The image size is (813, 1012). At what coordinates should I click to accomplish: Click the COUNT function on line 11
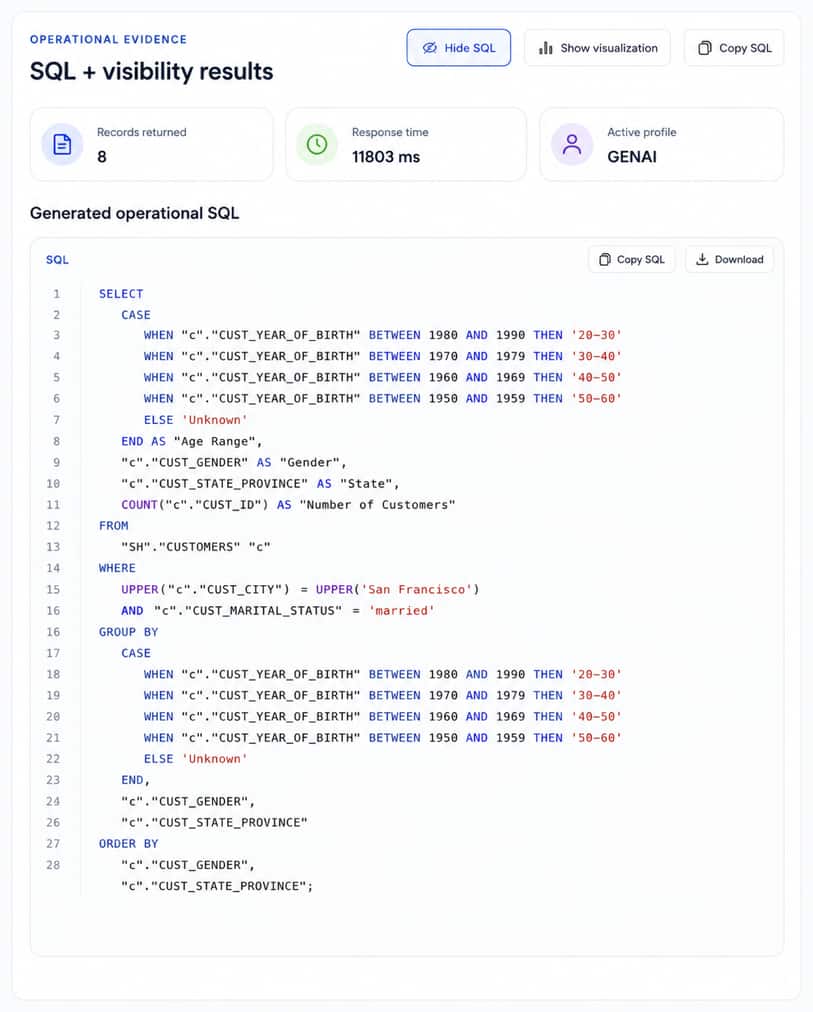click(139, 505)
